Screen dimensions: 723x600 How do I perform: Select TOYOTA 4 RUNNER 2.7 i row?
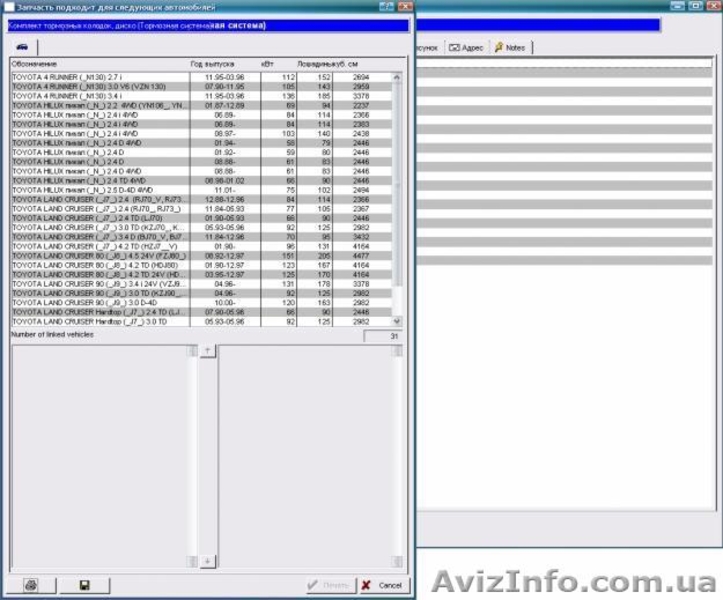pyautogui.click(x=98, y=77)
